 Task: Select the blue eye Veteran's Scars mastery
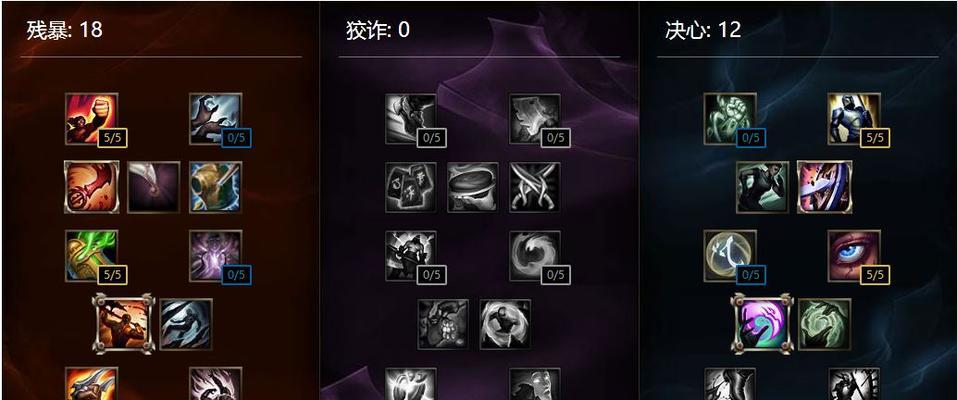(854, 256)
